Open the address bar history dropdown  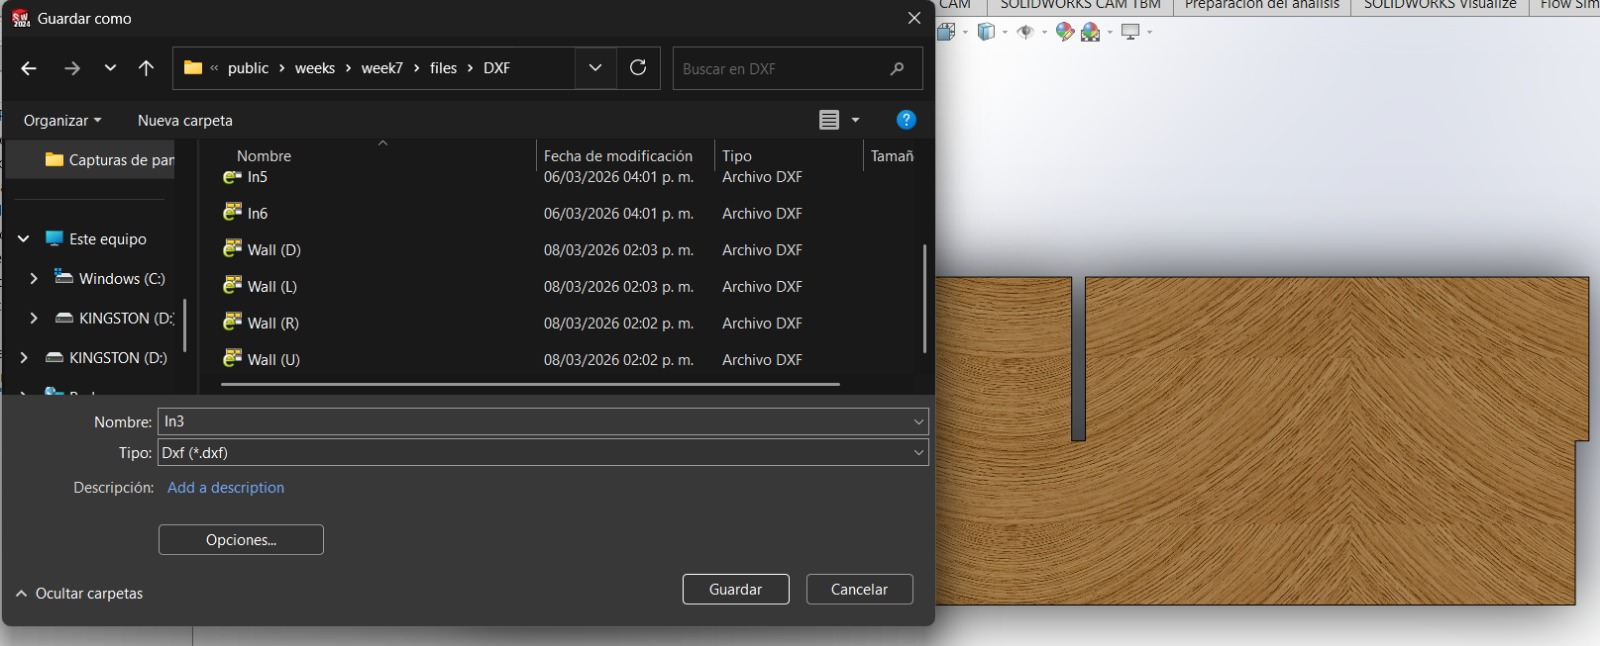click(x=595, y=68)
